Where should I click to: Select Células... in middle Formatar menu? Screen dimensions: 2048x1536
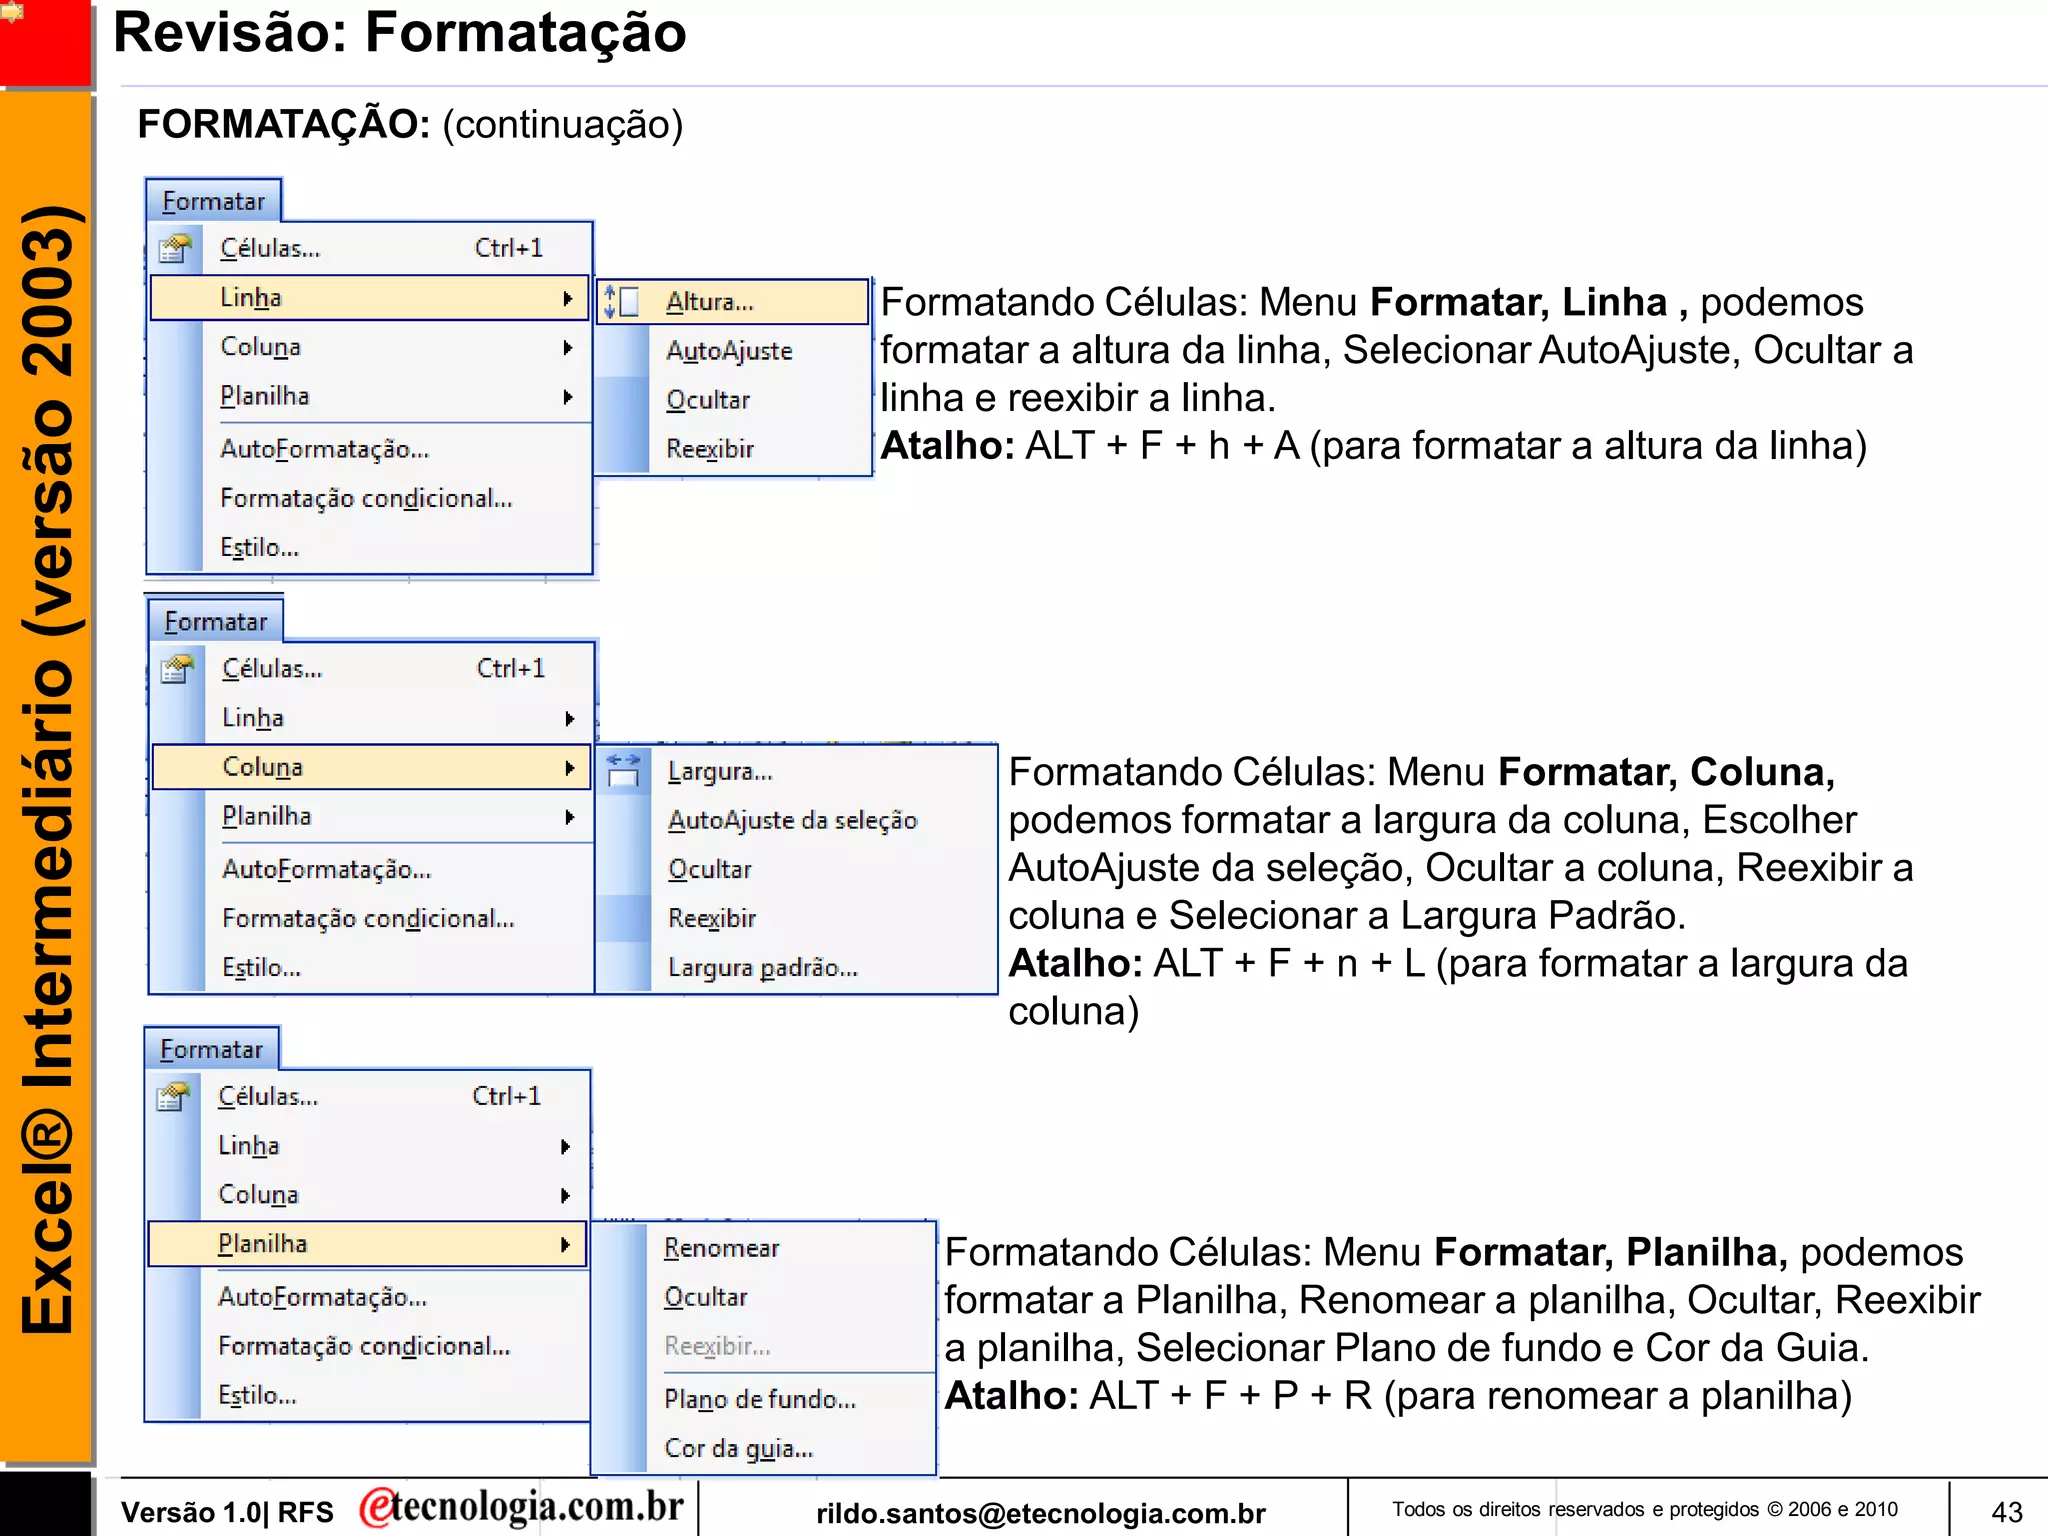(371, 668)
